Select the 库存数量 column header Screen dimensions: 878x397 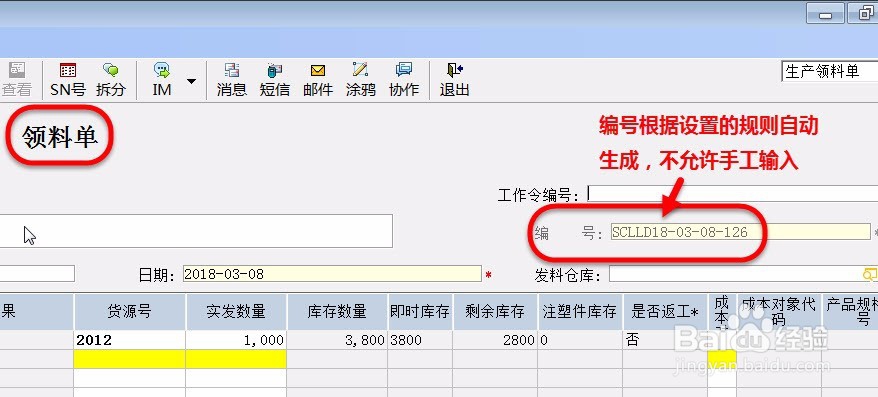337,312
